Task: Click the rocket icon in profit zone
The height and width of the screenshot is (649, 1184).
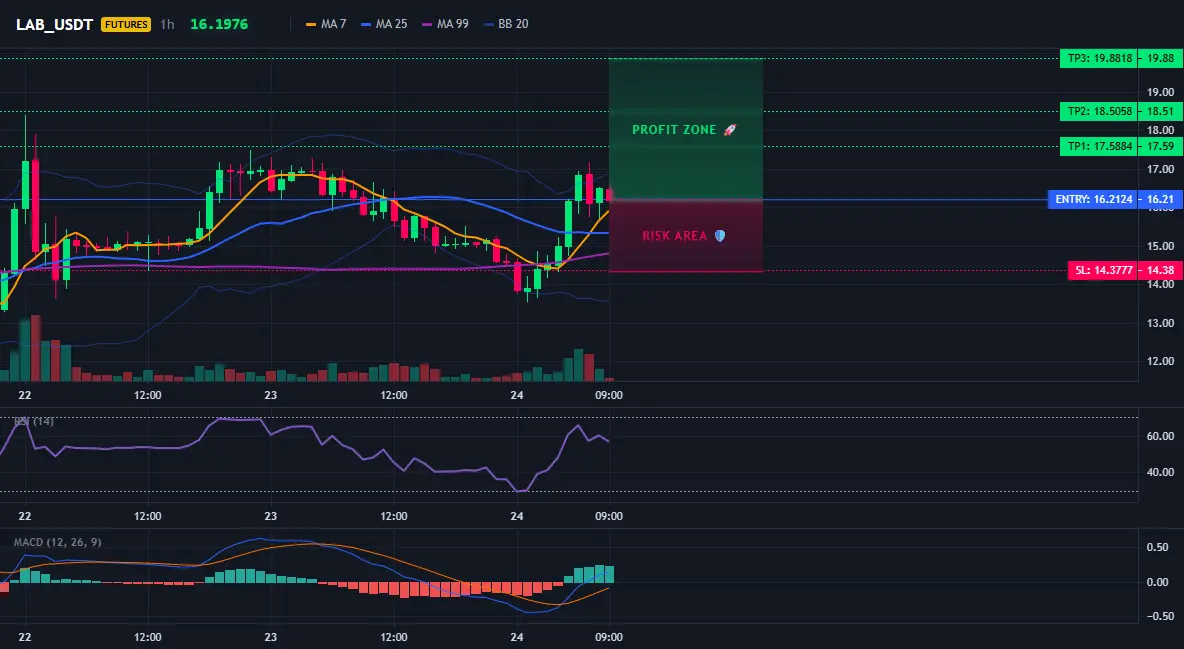Action: pyautogui.click(x=729, y=130)
